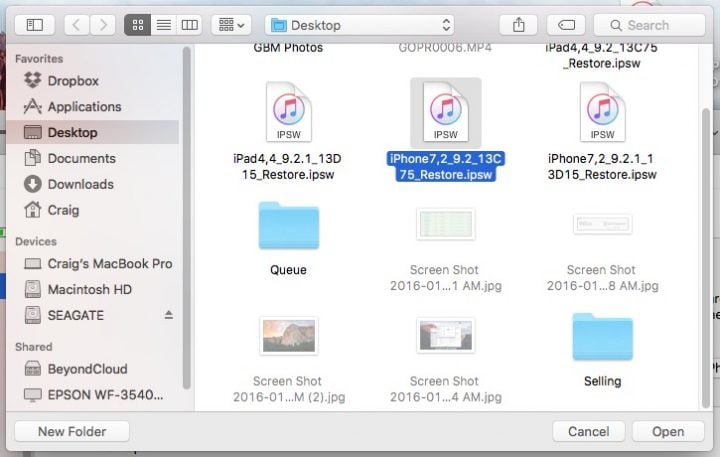
Task: Click the Dropbox sidebar icon
Action: pos(32,80)
